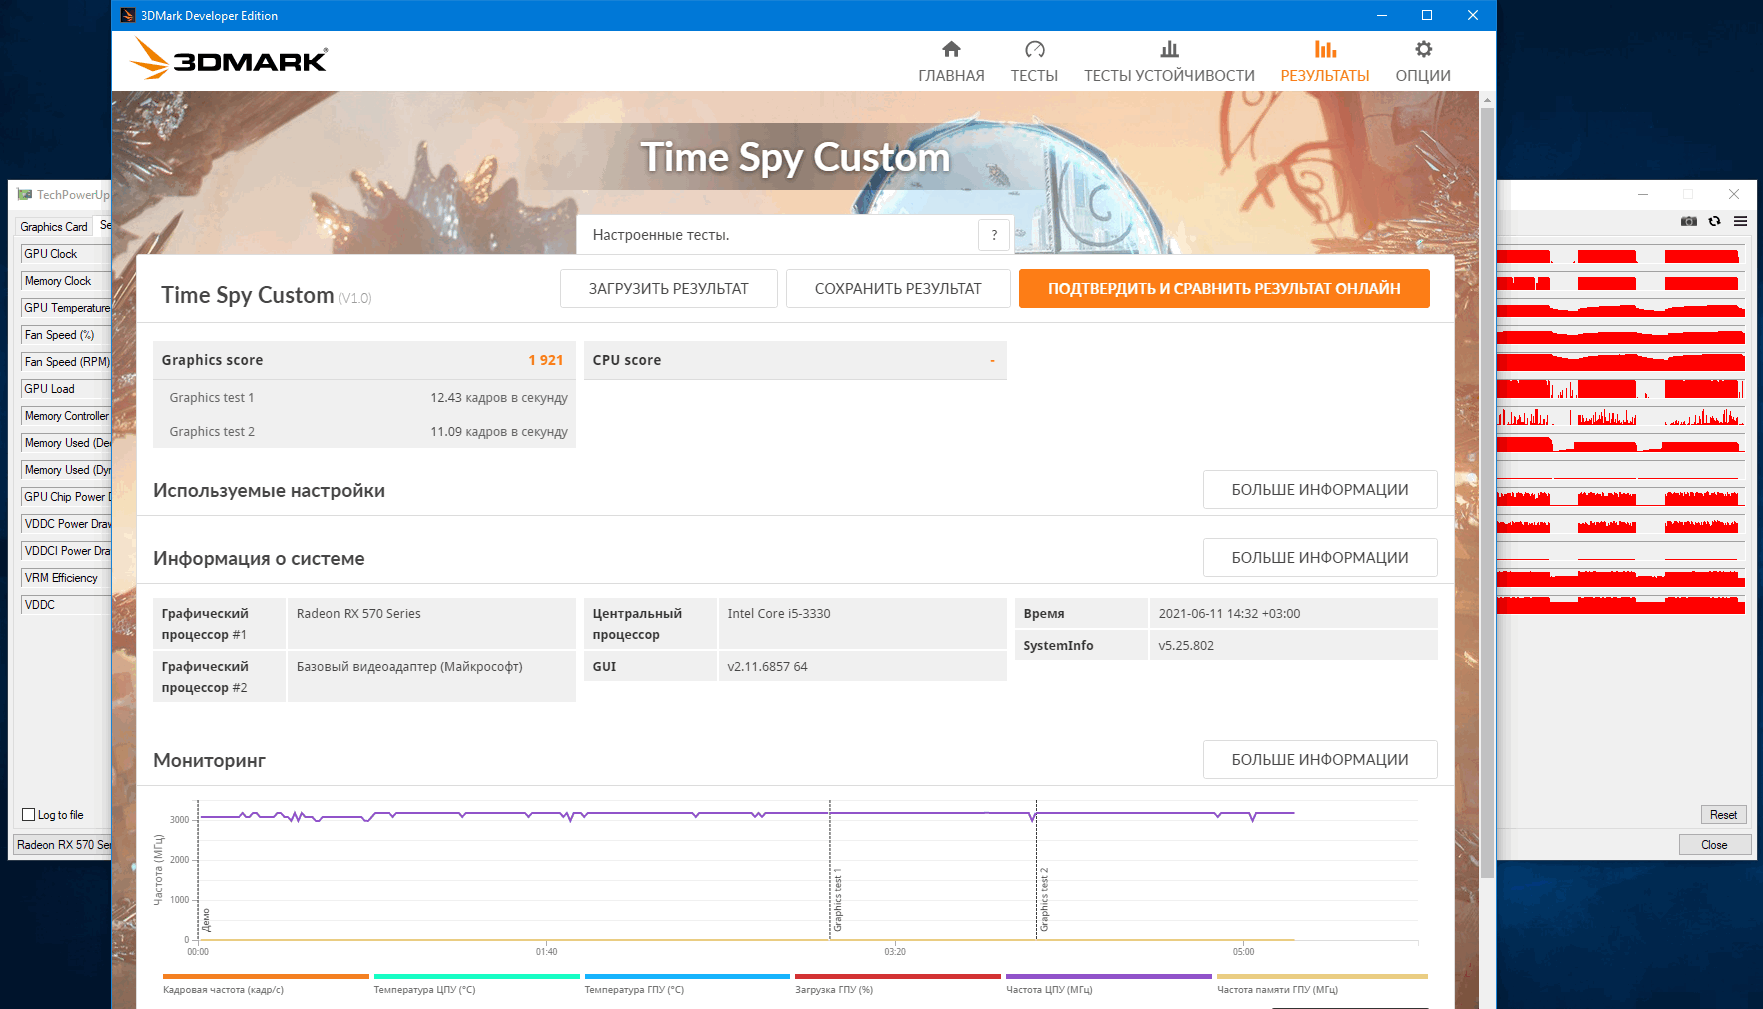
Task: Click the screenshot camera icon in GPU-Z
Action: click(x=1689, y=221)
